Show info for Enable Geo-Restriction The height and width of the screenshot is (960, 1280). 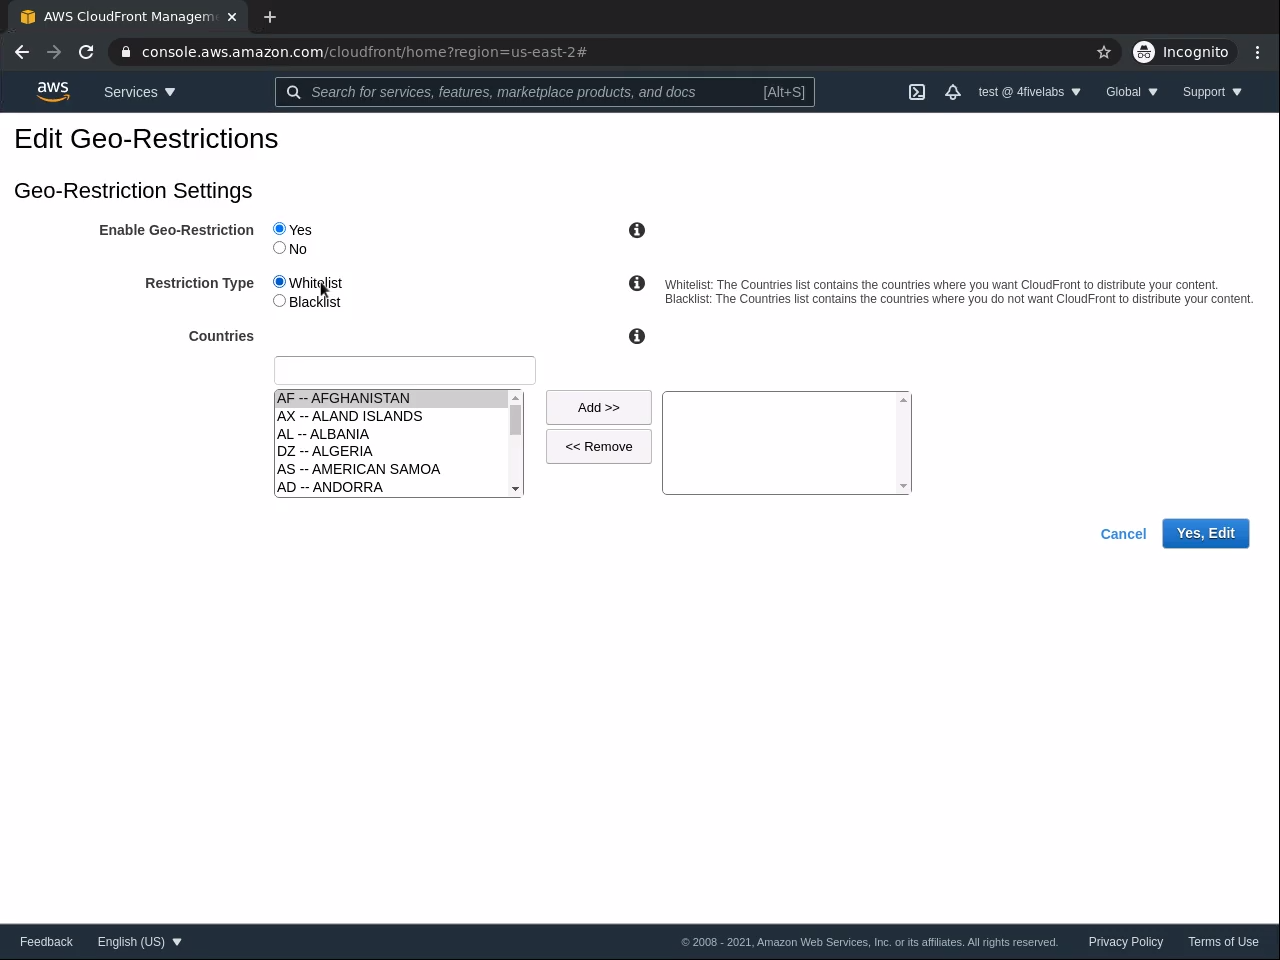pos(637,230)
